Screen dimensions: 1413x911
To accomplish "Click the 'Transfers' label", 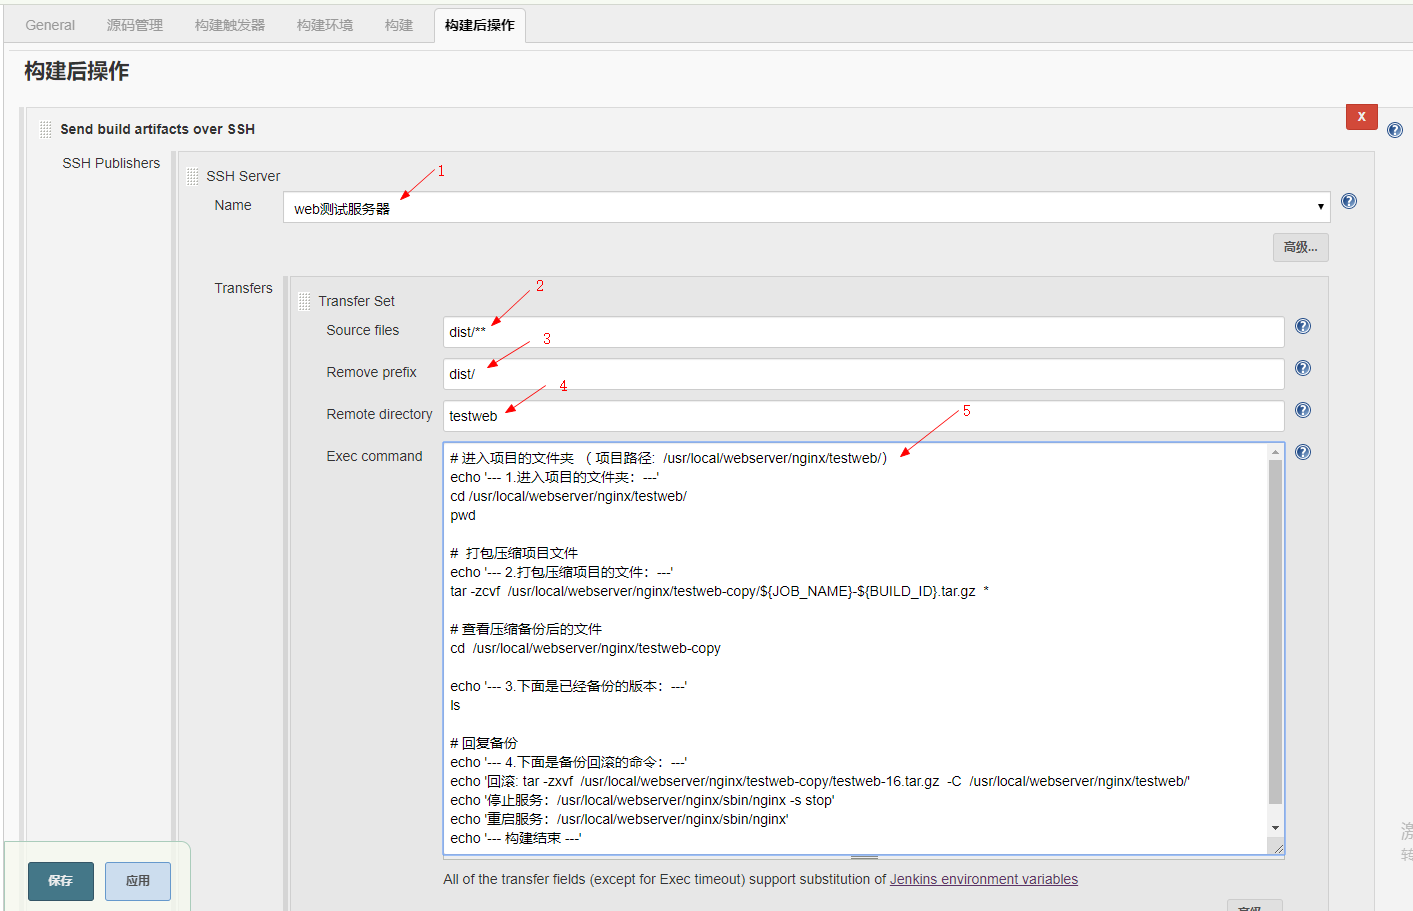I will (243, 288).
